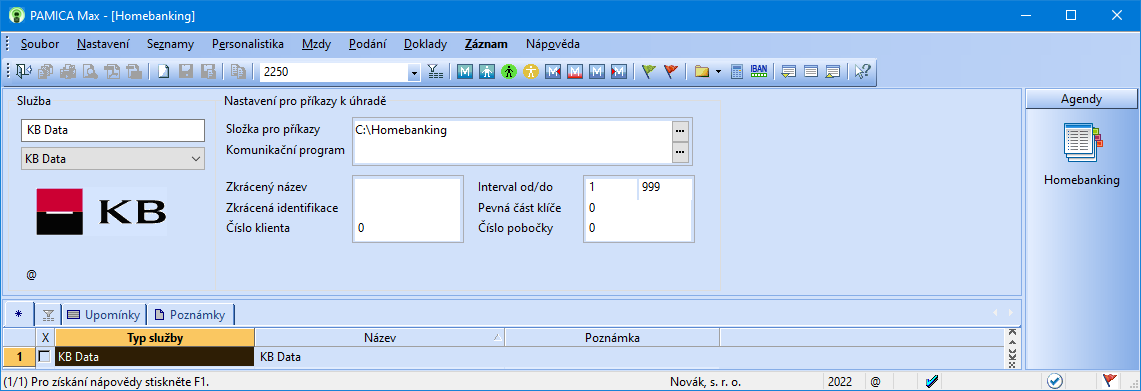1141x391 pixels.
Task: Open the Nastavení menu
Action: coord(103,44)
